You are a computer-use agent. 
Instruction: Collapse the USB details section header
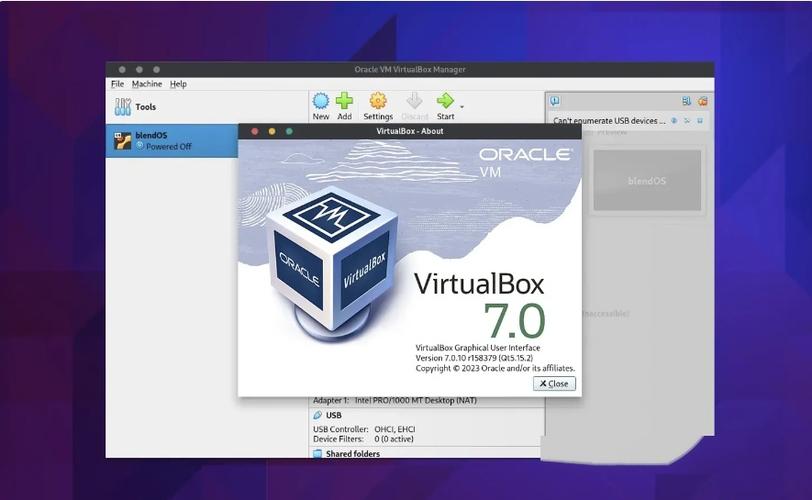coord(333,415)
